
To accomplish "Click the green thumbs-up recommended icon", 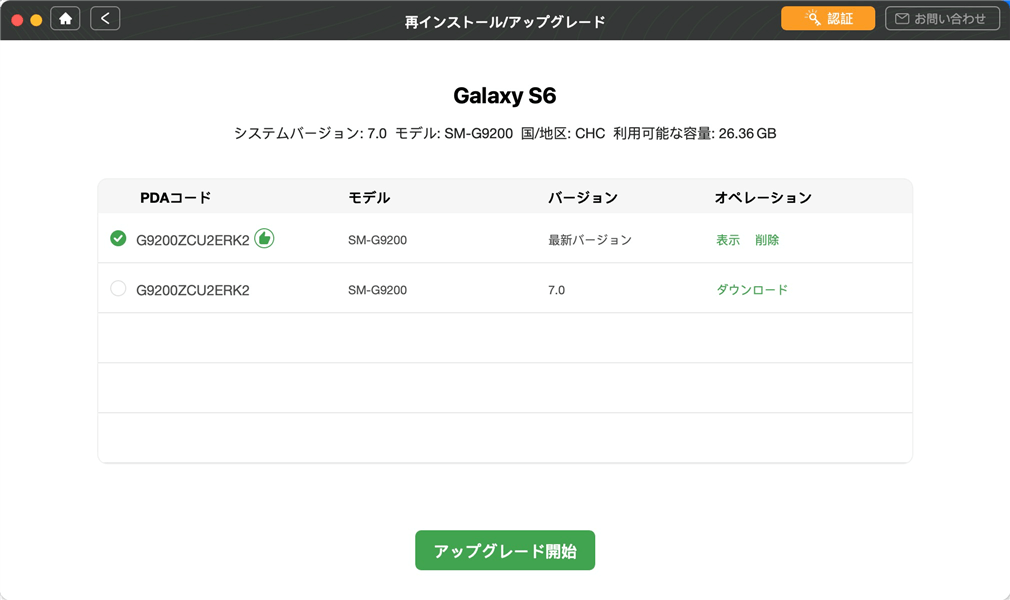I will [264, 238].
